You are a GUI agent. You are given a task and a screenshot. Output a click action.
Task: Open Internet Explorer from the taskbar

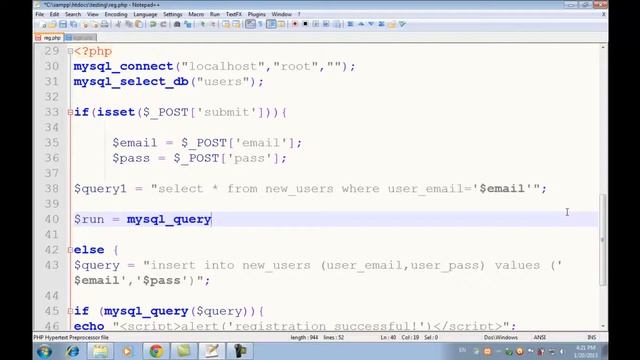[x=73, y=351]
